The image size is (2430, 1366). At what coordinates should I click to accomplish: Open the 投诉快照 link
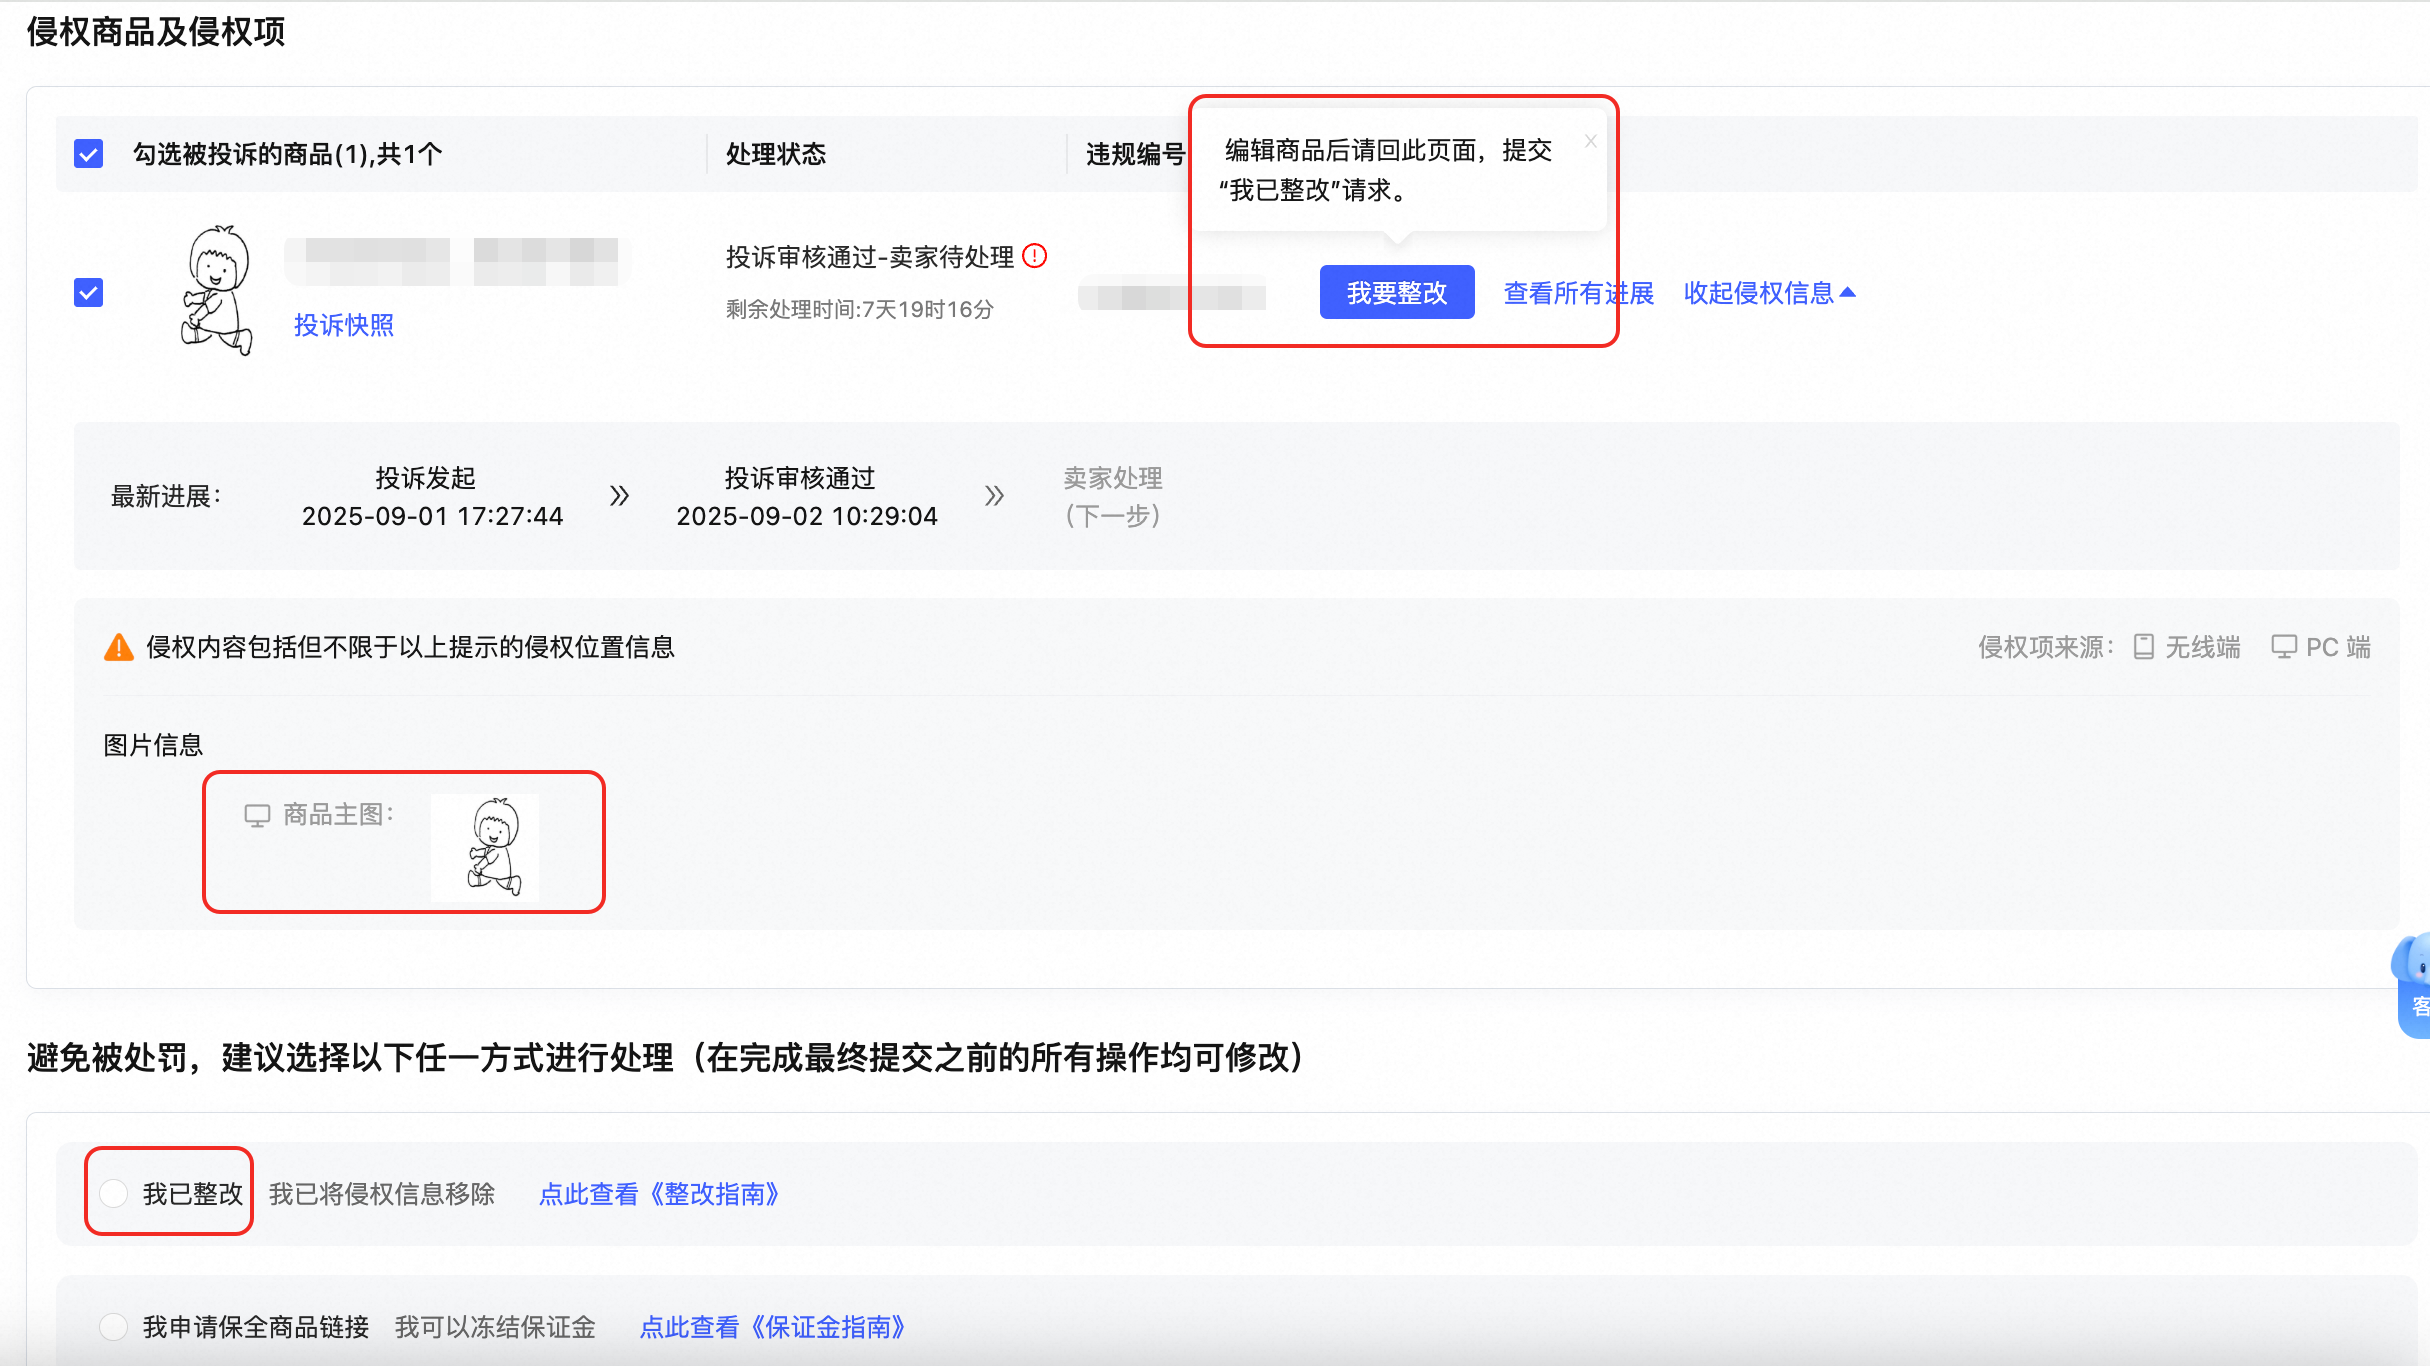click(344, 325)
